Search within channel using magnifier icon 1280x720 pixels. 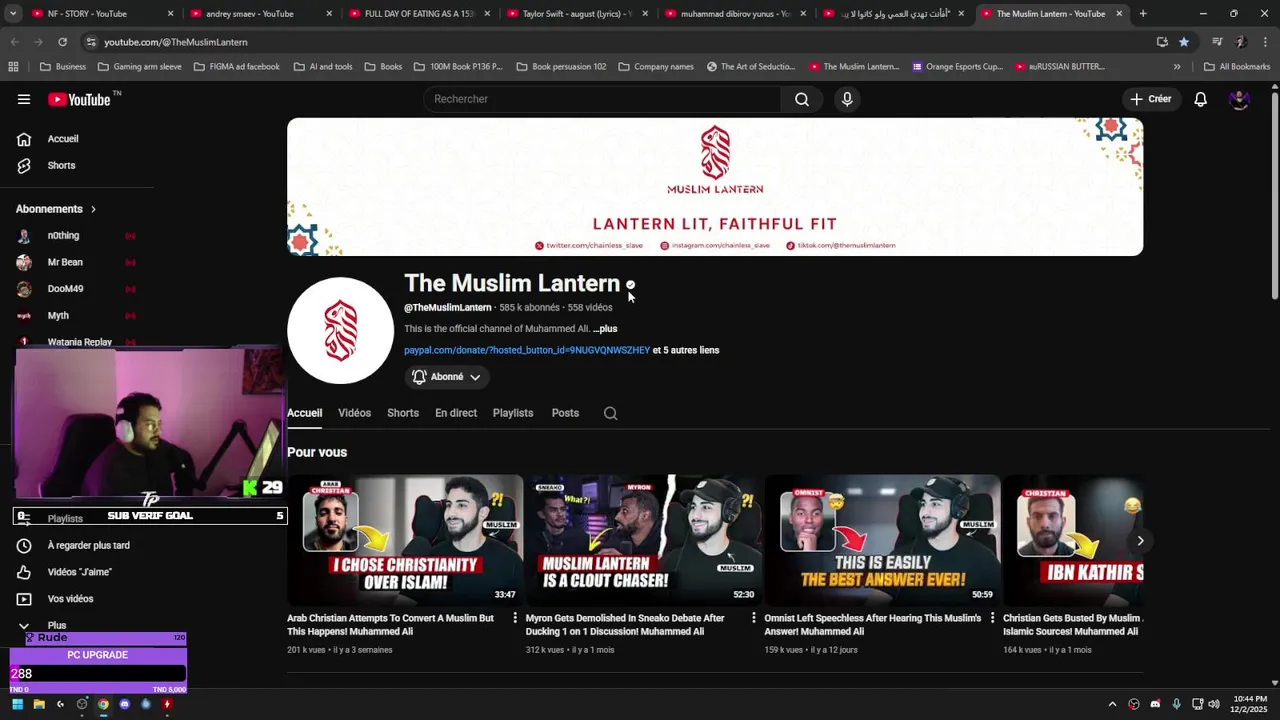611,413
